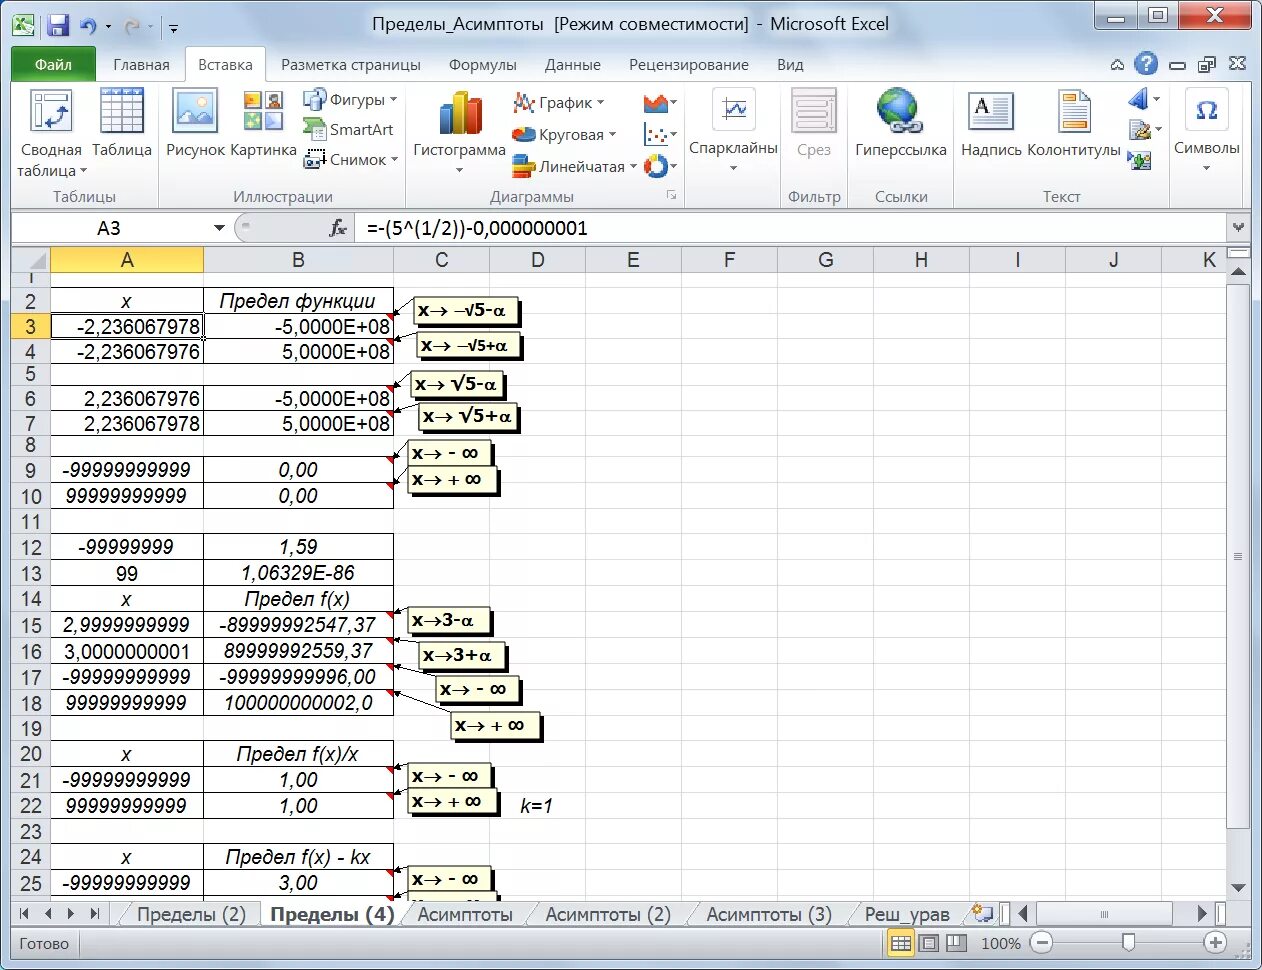Viewport: 1262px width, 970px height.
Task: Click the zoom slider handle
Action: pos(1129,942)
